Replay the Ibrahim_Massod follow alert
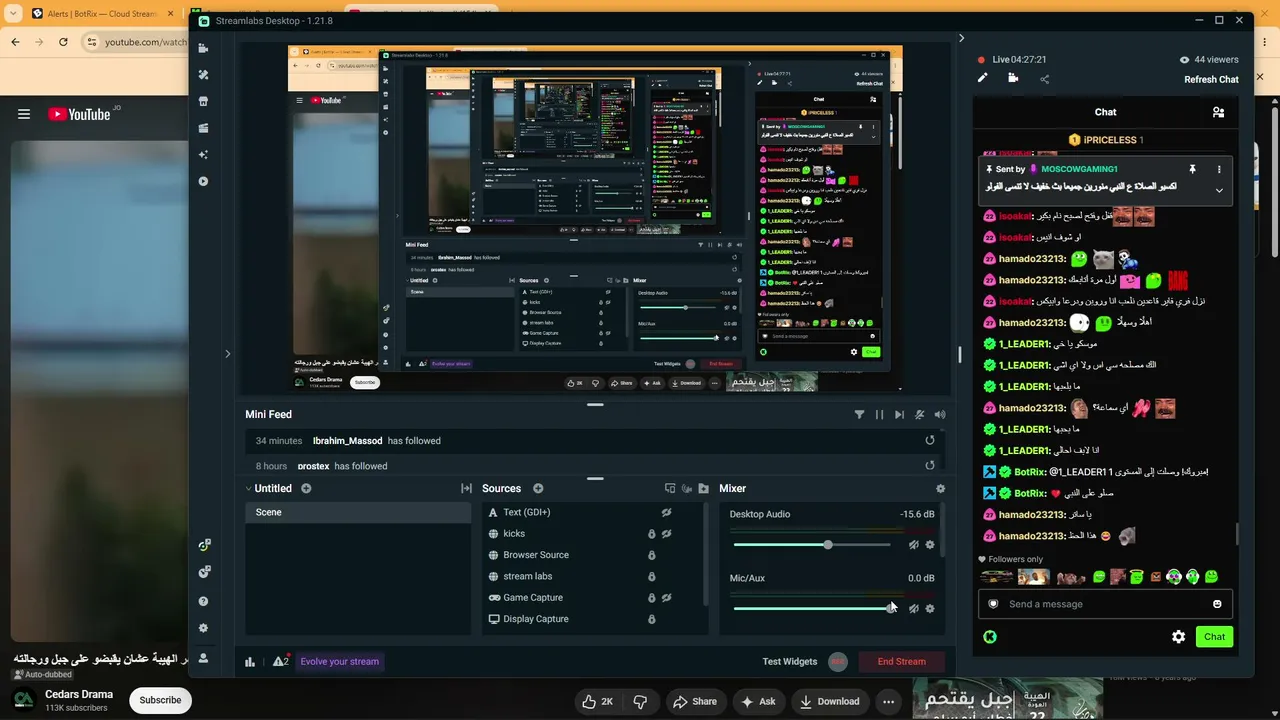The width and height of the screenshot is (1280, 720). [930, 440]
